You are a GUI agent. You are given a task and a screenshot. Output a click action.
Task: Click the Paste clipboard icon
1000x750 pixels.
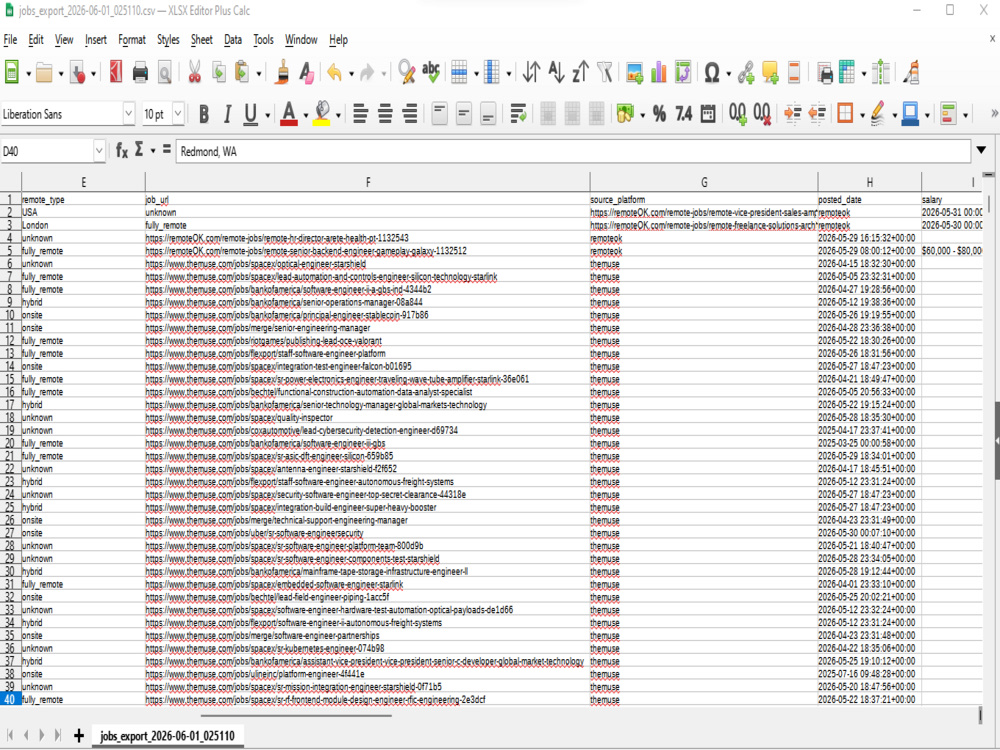click(x=242, y=73)
